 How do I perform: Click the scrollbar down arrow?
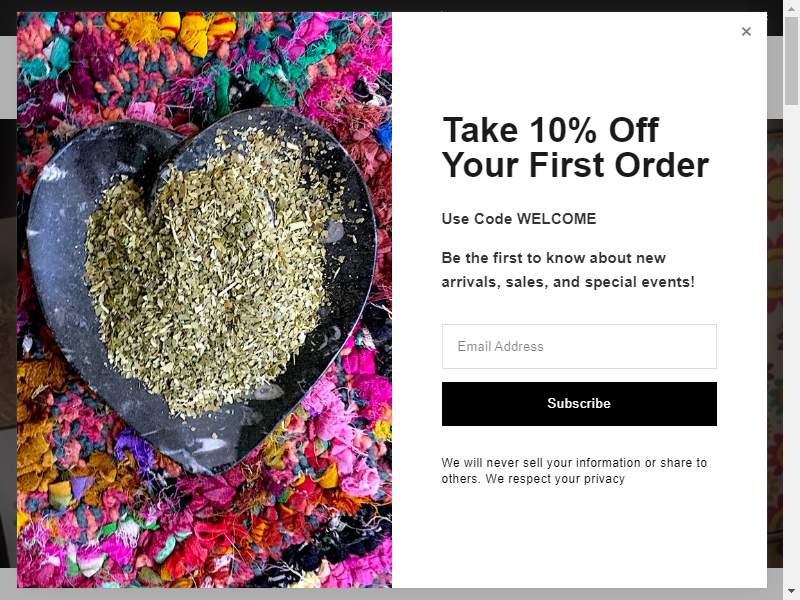coord(791,592)
